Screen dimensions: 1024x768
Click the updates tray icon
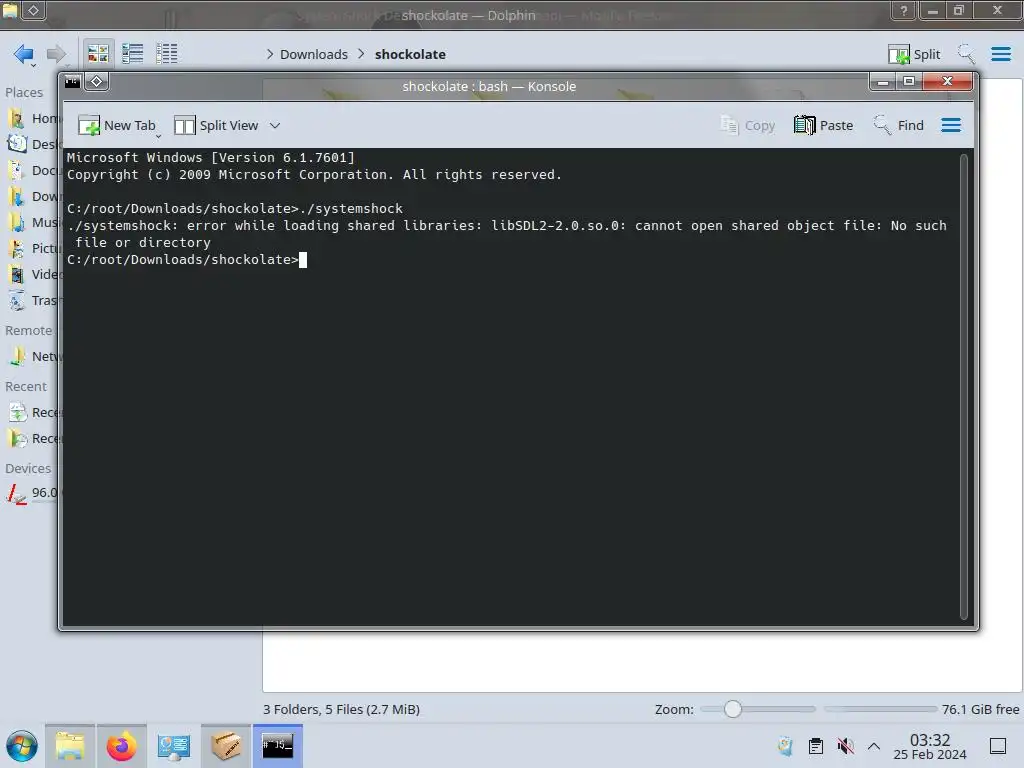pyautogui.click(x=786, y=746)
